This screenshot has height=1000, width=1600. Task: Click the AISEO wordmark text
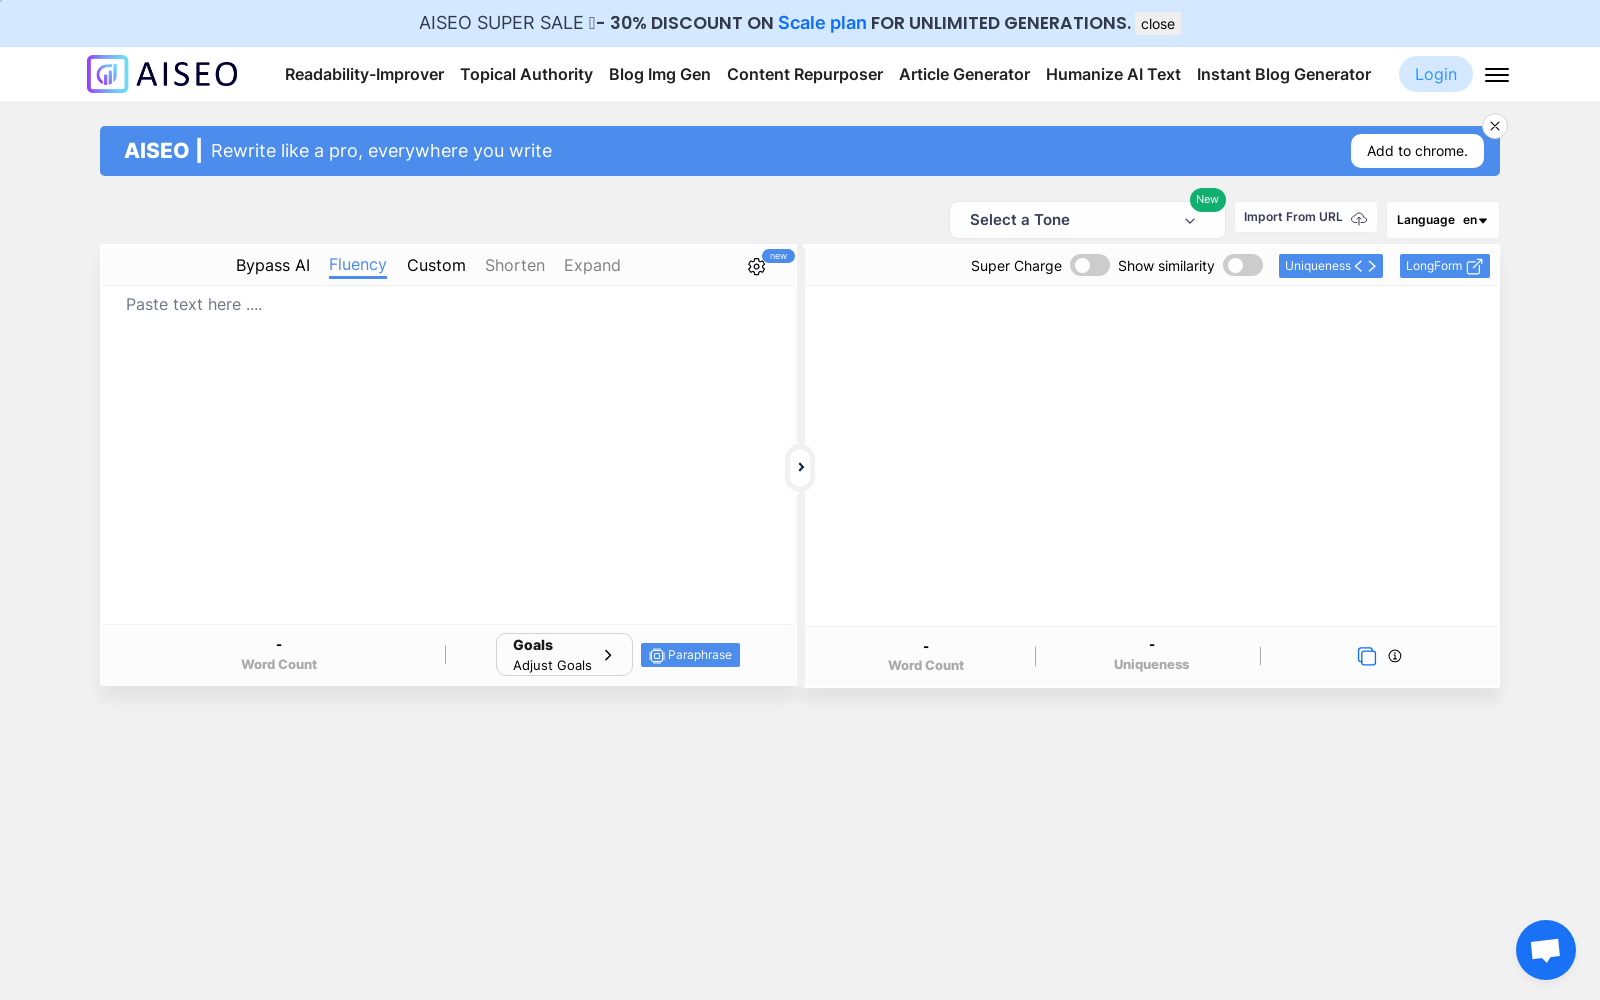(187, 74)
